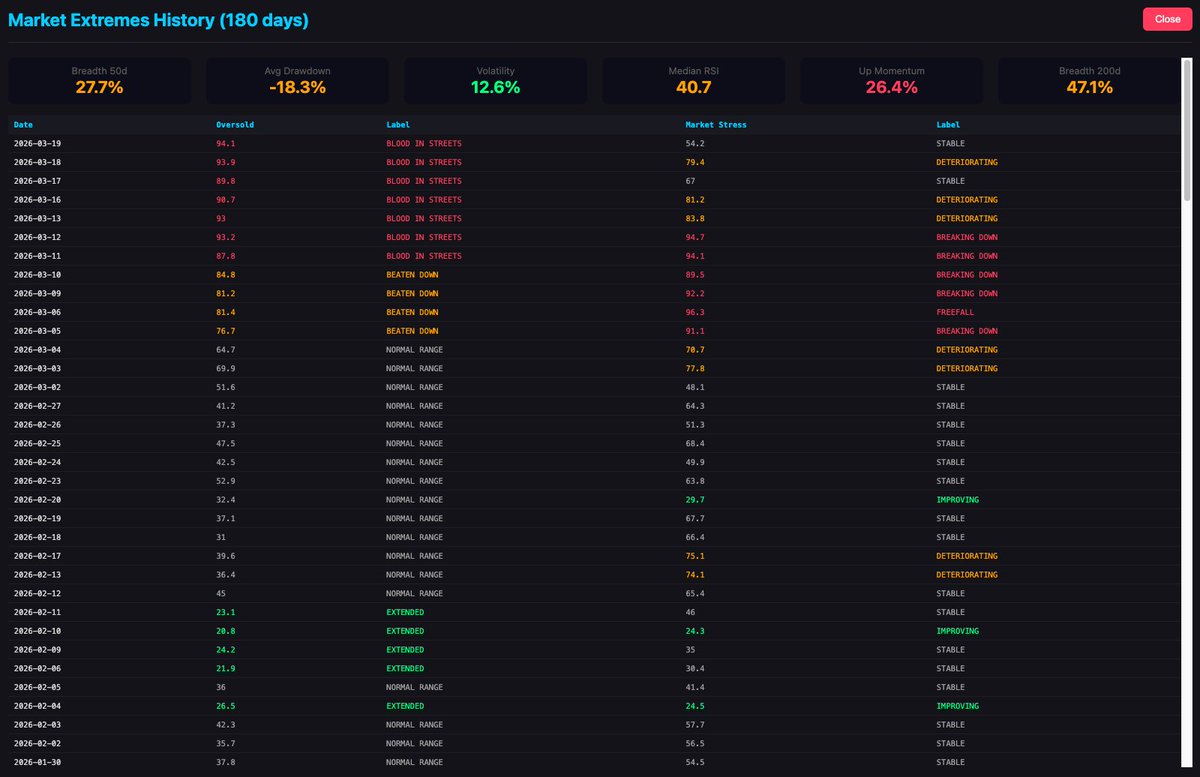Click STABLE label in 2026-02-09 row

point(950,650)
